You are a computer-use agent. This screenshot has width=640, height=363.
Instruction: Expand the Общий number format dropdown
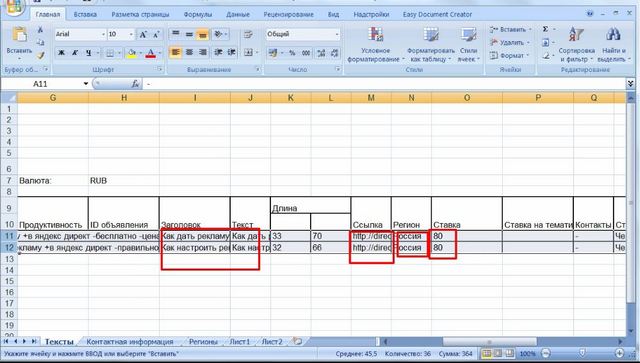(x=337, y=34)
